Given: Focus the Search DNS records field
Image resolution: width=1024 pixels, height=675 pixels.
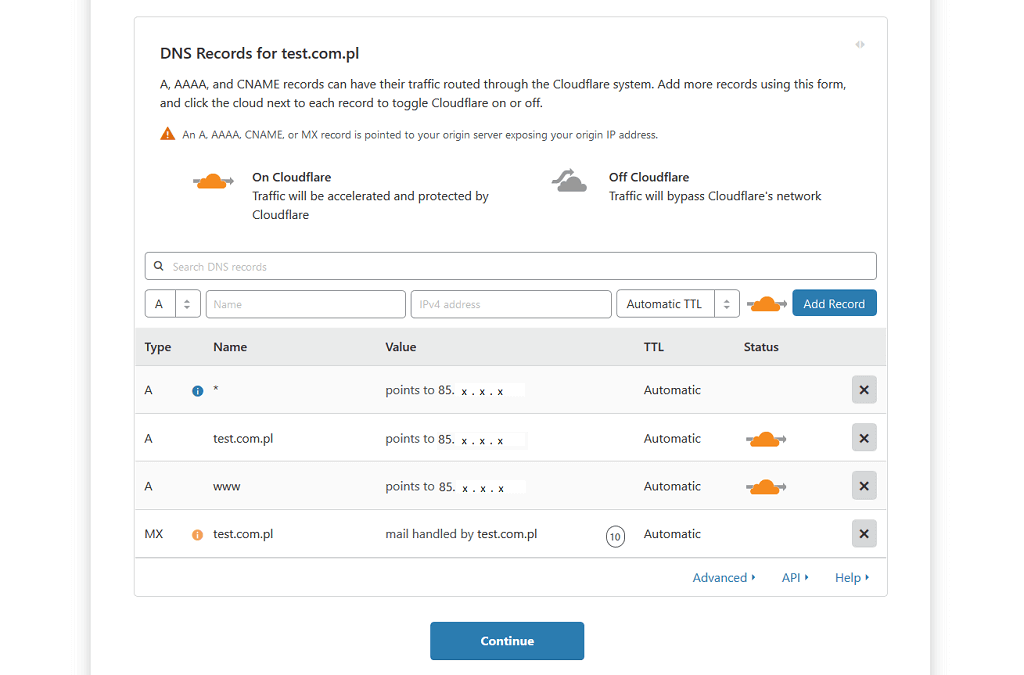Looking at the screenshot, I should [511, 266].
